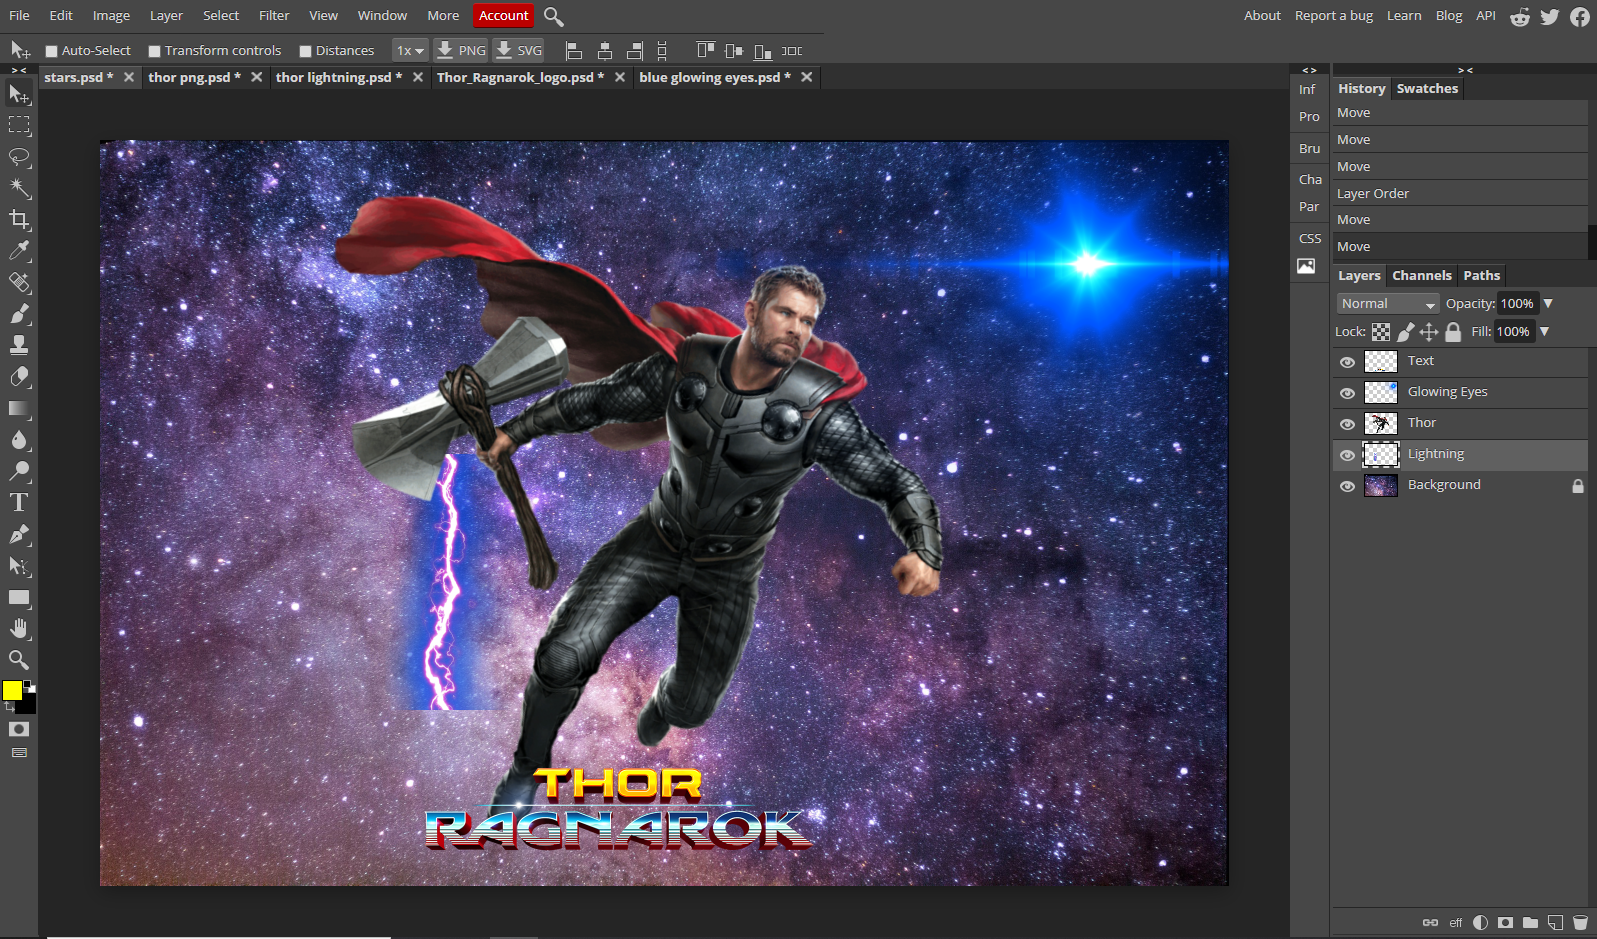
Task: Toggle Quick Mask mode icon
Action: [x=19, y=729]
